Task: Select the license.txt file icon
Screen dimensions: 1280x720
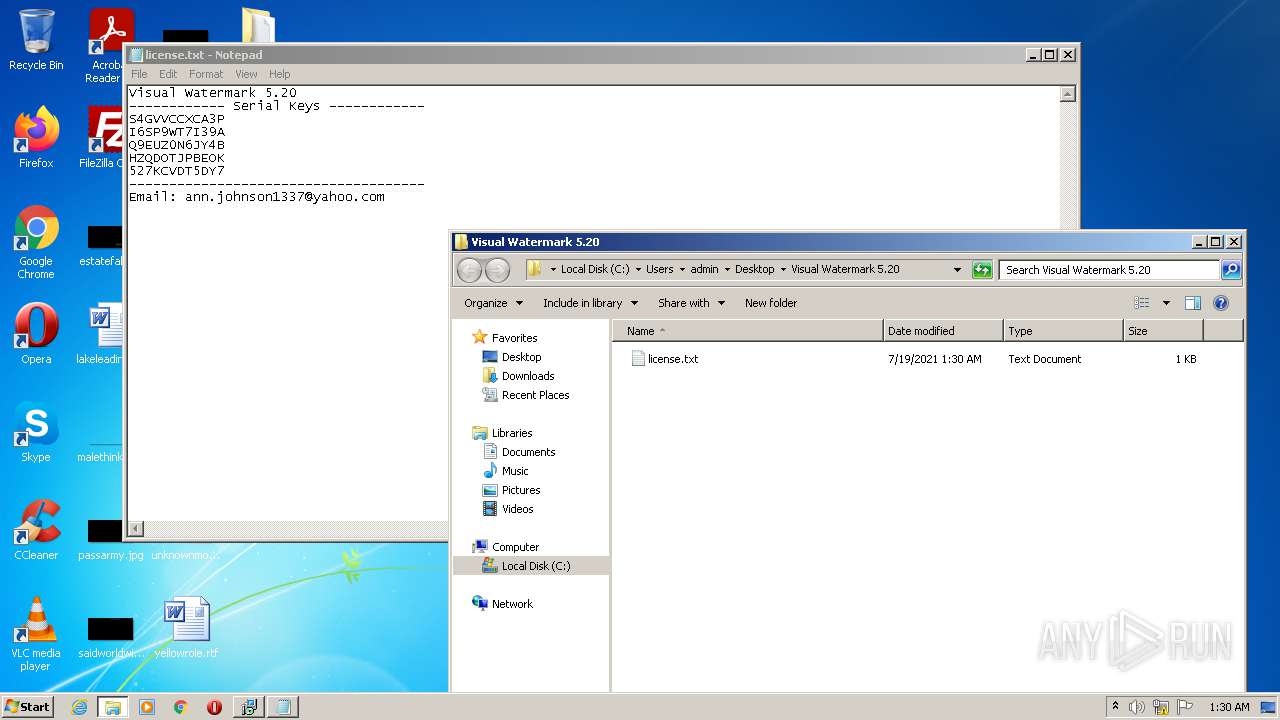Action: coord(638,359)
